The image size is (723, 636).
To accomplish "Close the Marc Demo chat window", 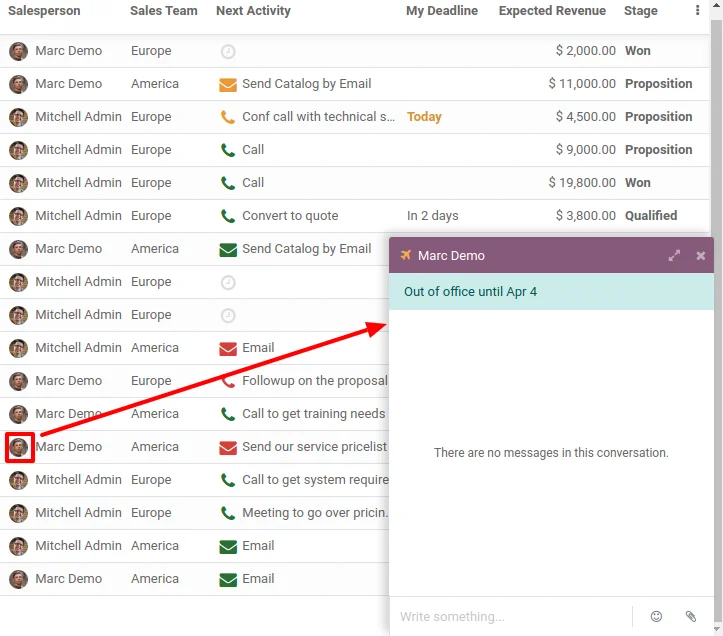I will click(x=700, y=256).
